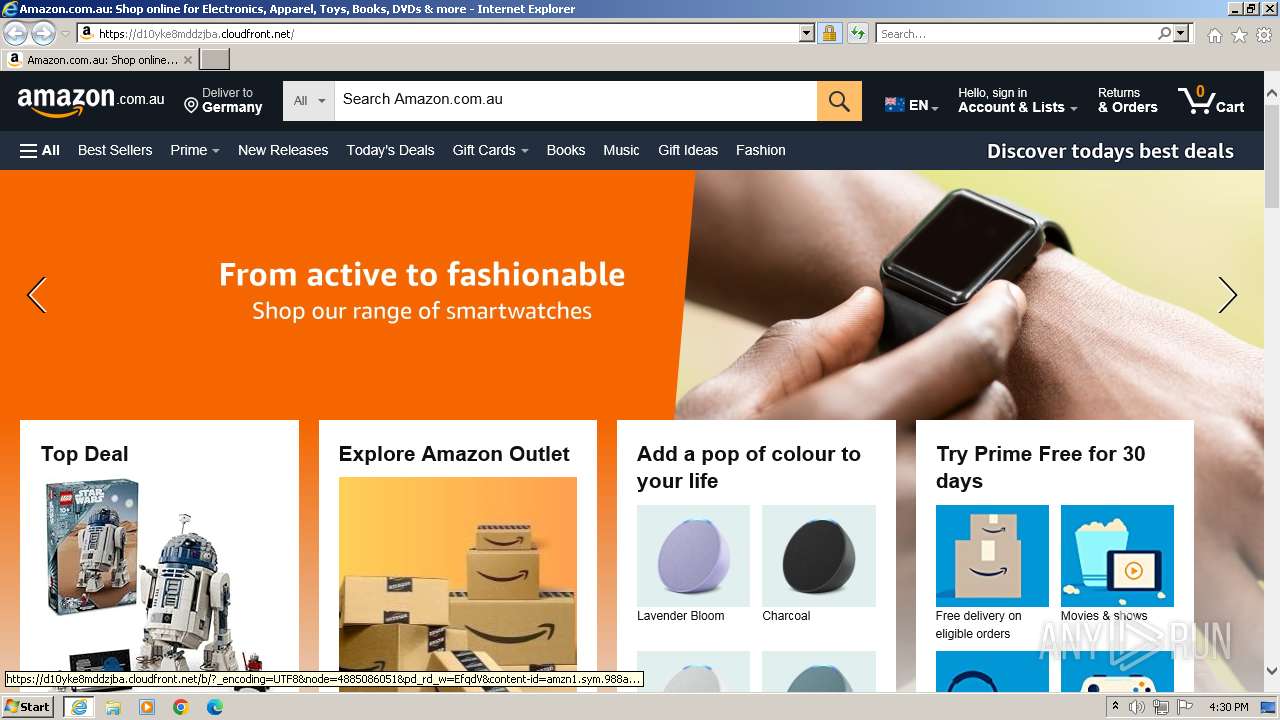Select the Charcoal Echo thumbnail
Screen dimensions: 1280x720
(819, 556)
